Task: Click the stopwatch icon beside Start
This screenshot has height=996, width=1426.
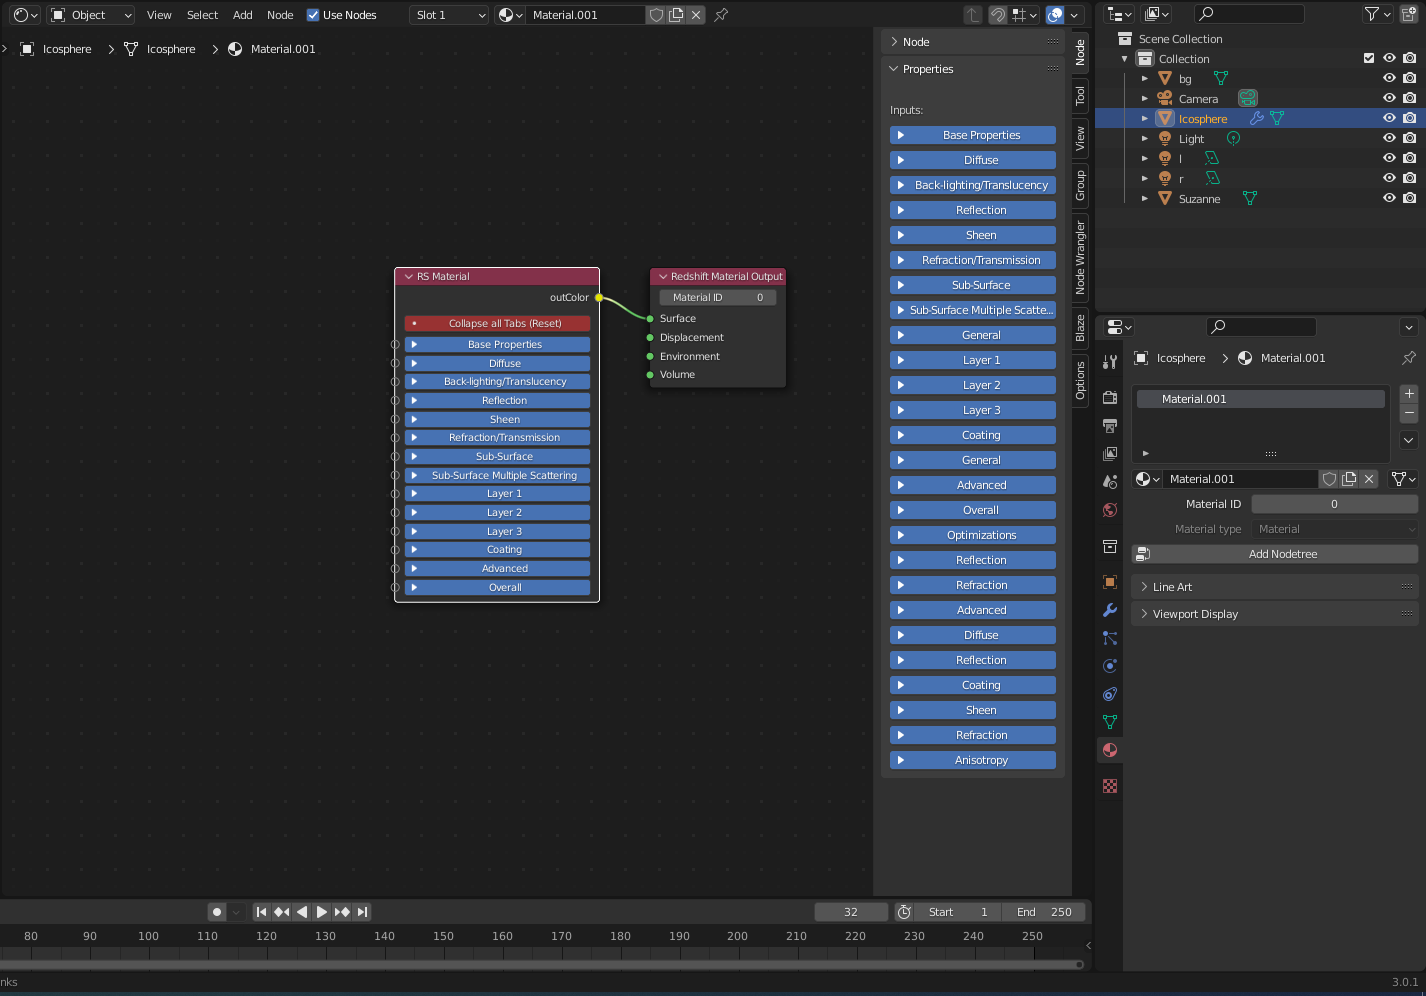Action: pos(904,912)
